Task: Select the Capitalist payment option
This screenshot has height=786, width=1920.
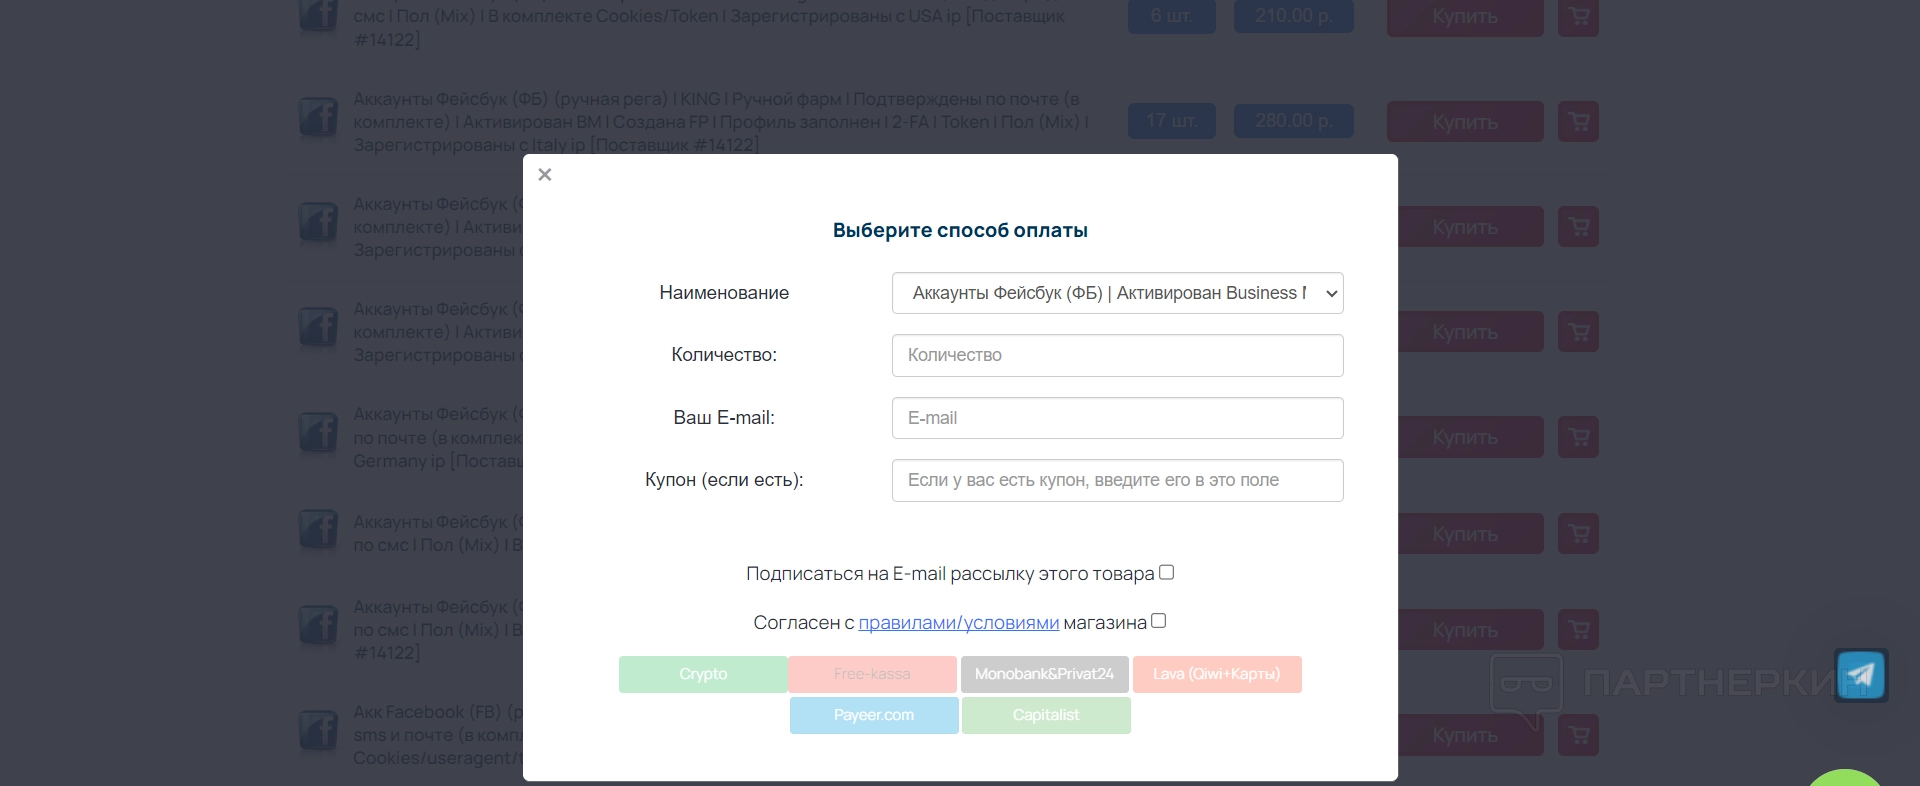Action: (1046, 715)
